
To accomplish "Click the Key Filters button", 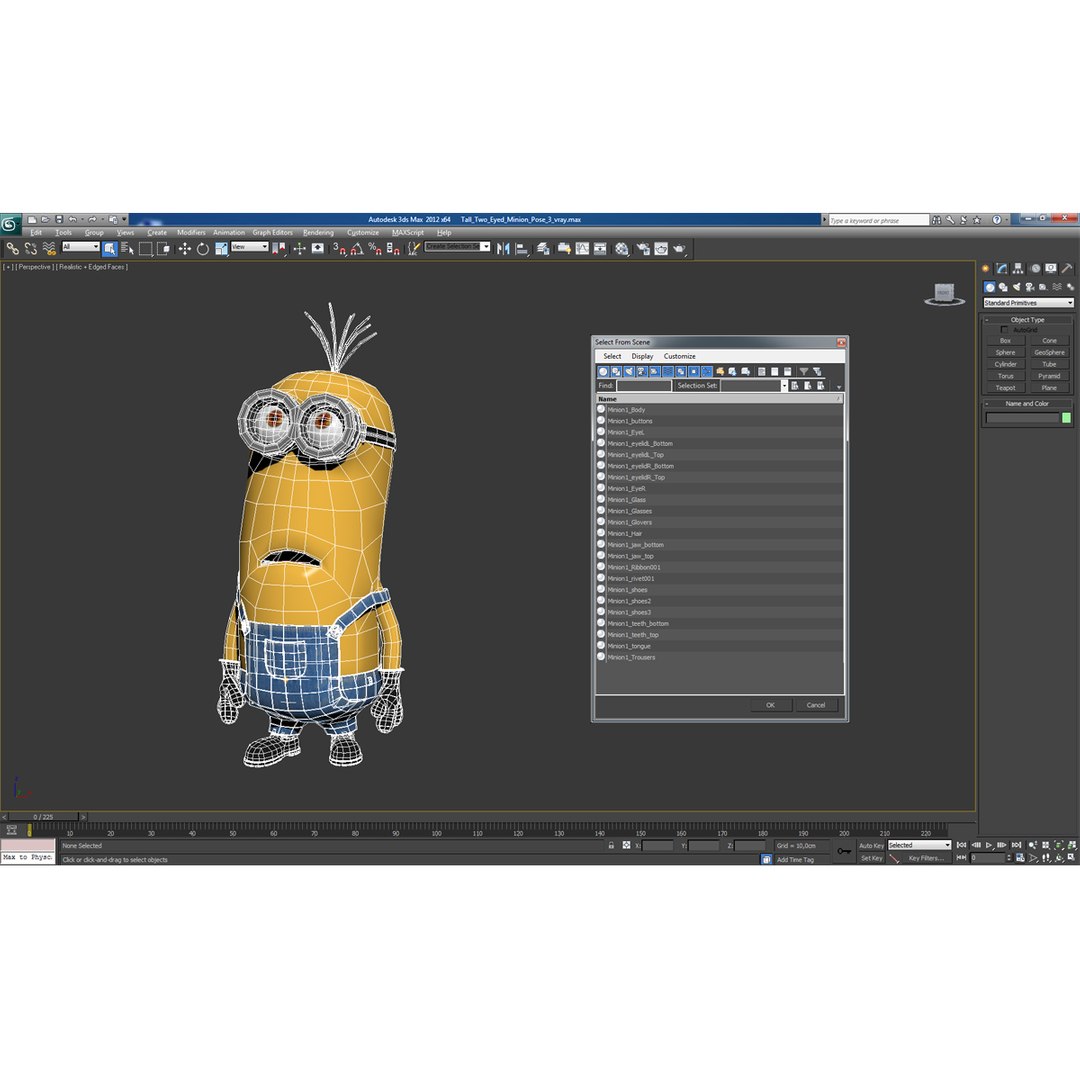I will click(x=926, y=858).
